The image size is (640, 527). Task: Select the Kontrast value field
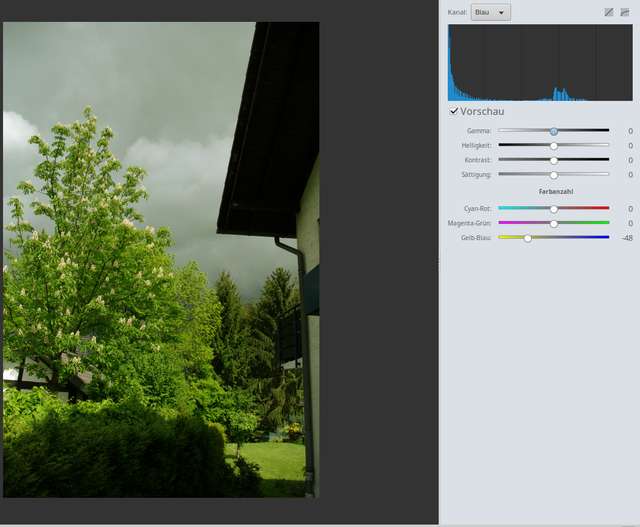[627, 160]
